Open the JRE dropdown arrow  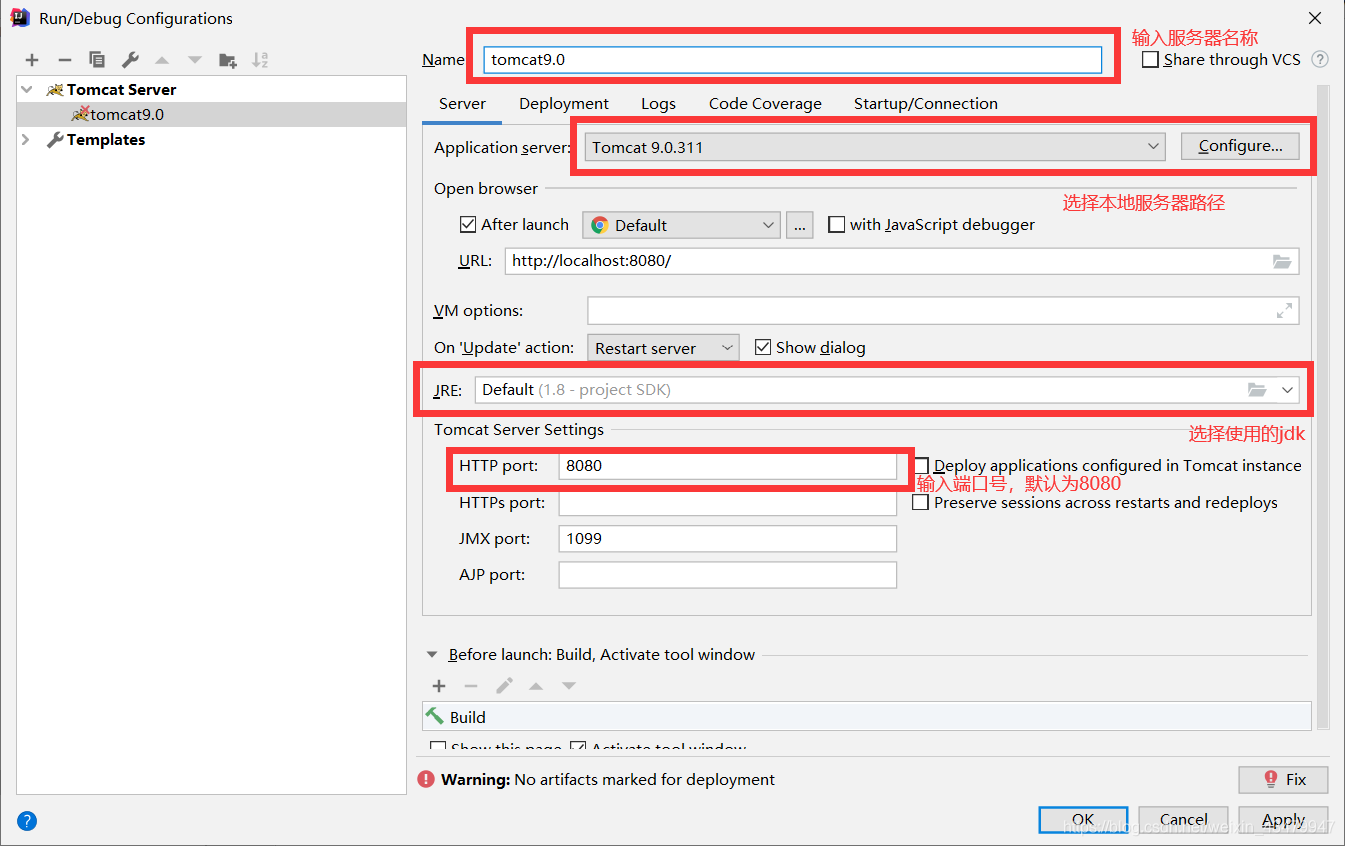[x=1287, y=390]
